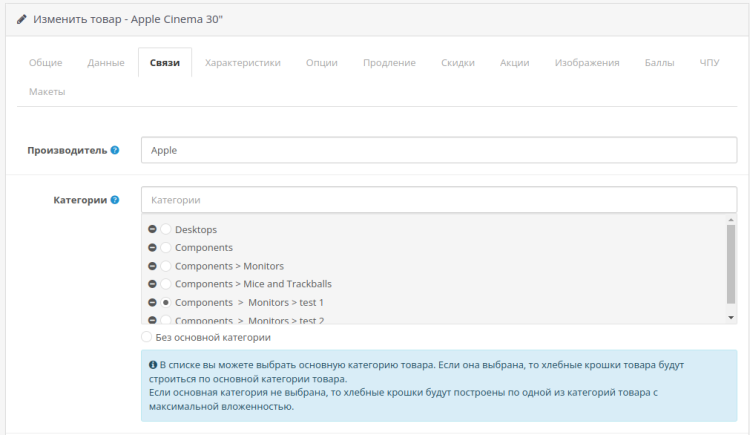Switch to the Характеристики tab
The height and width of the screenshot is (435, 750).
242,63
